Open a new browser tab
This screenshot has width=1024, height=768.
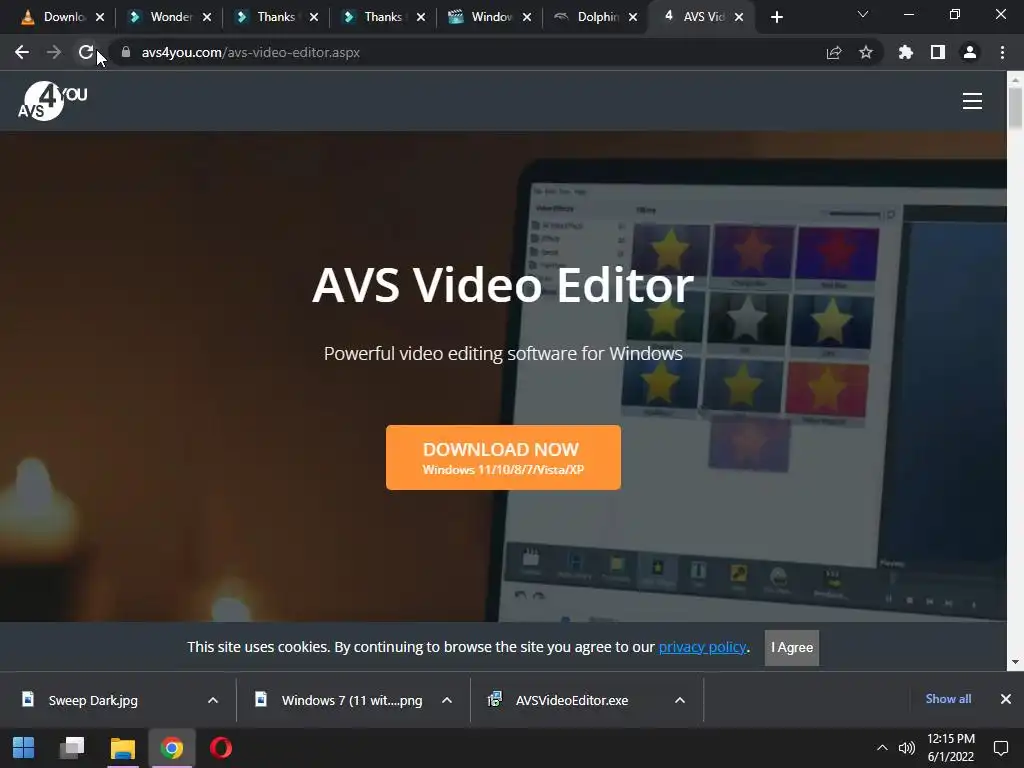[x=776, y=17]
